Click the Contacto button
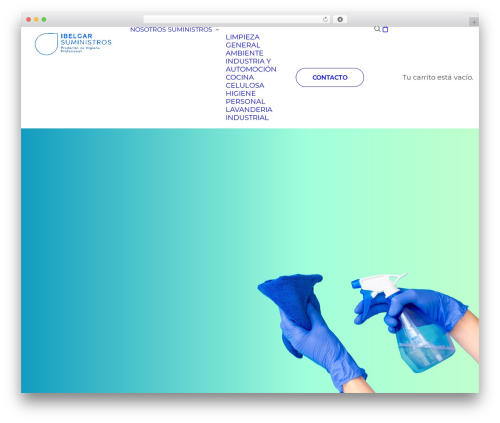The width and height of the screenshot is (500, 423). tap(330, 77)
